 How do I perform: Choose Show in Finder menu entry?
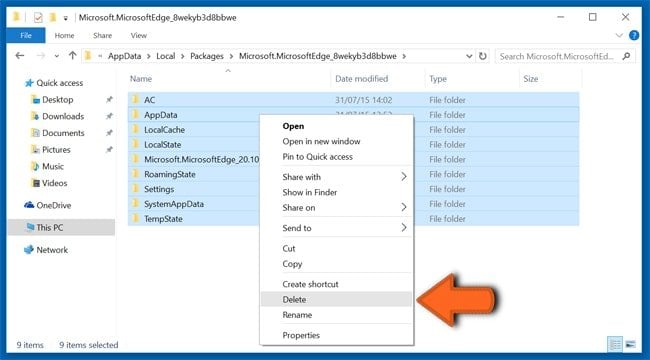(x=337, y=192)
